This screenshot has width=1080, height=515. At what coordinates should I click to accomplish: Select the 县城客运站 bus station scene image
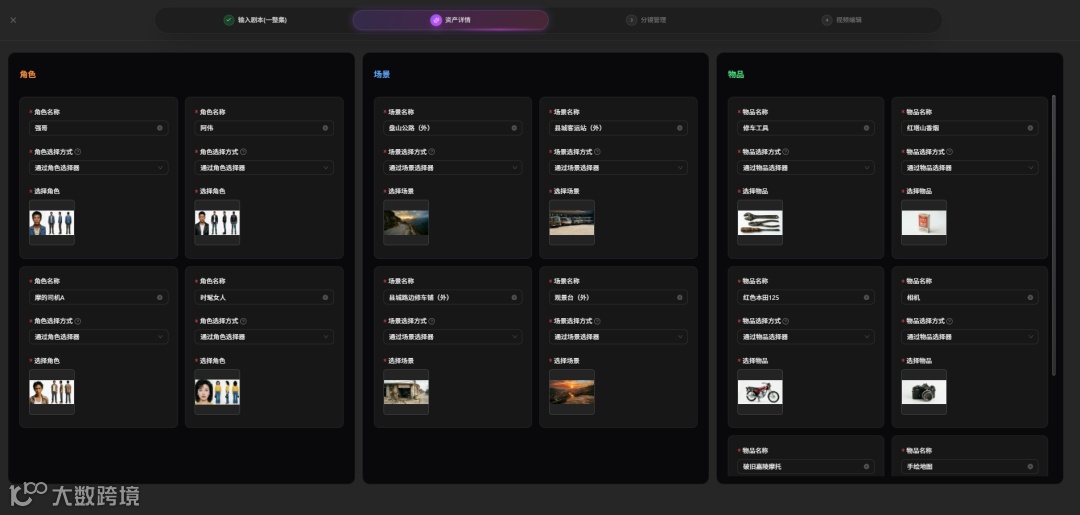coord(572,222)
